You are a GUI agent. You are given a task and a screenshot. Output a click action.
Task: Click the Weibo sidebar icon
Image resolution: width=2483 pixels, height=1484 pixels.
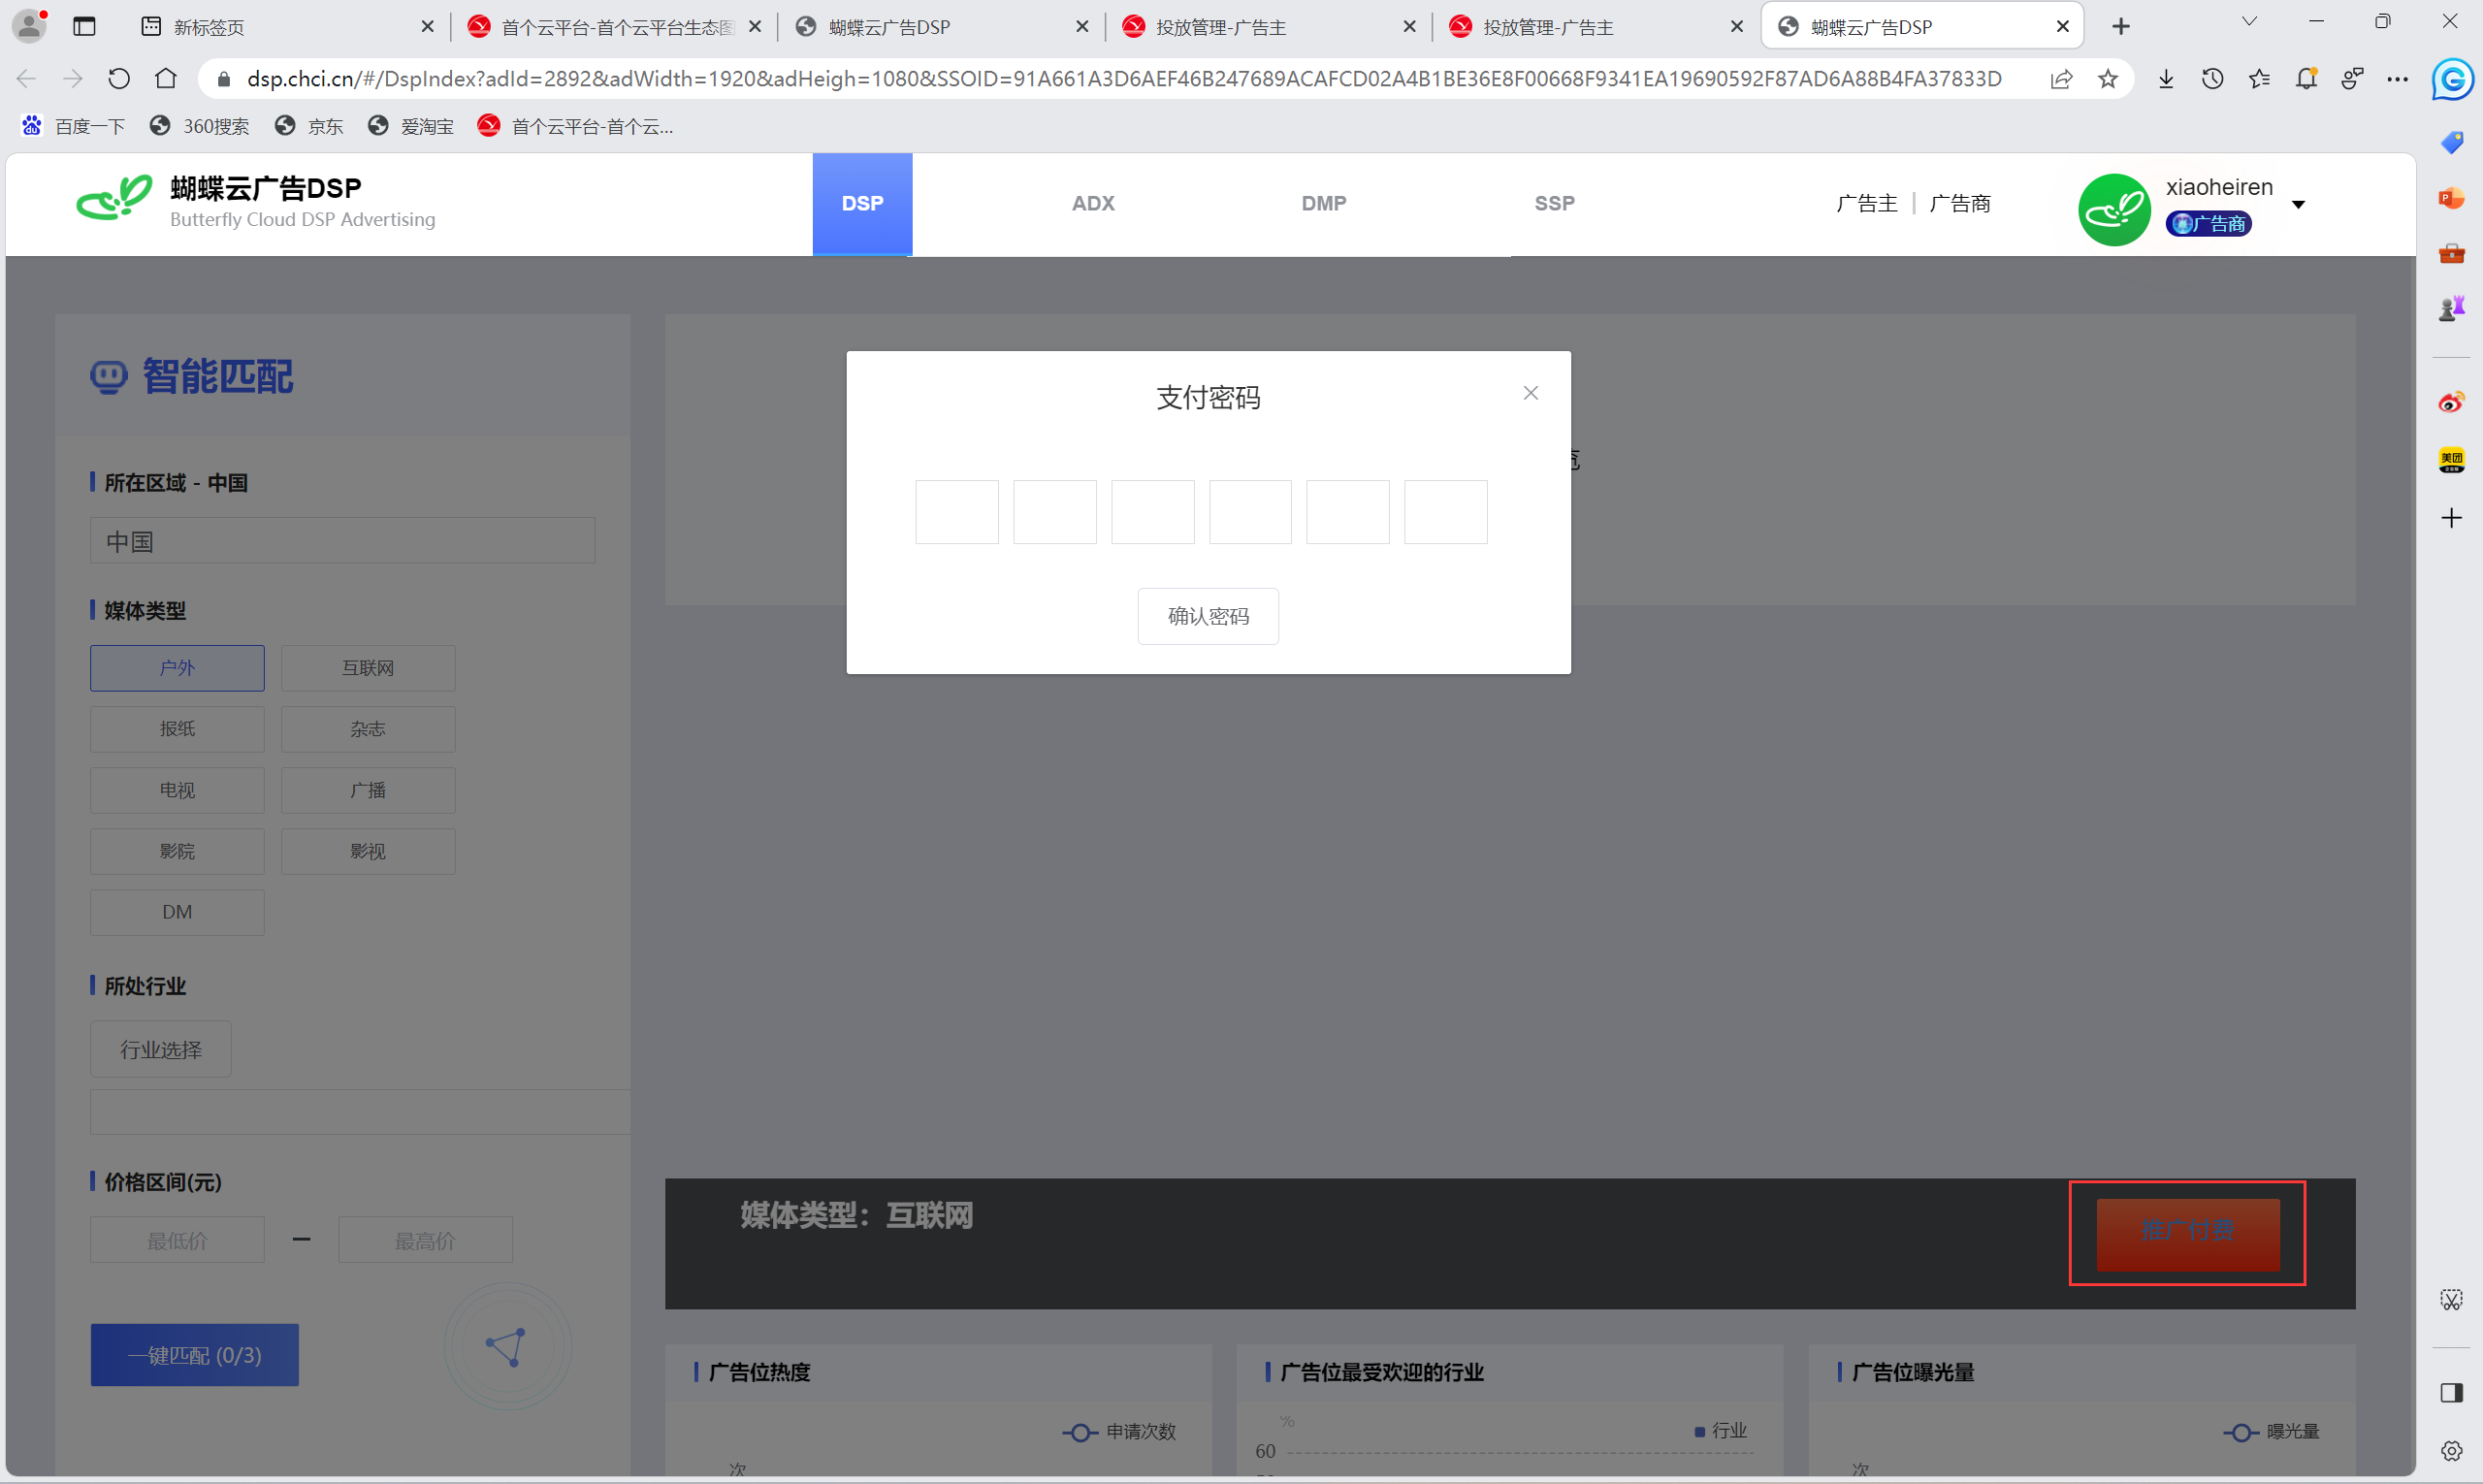[2451, 403]
